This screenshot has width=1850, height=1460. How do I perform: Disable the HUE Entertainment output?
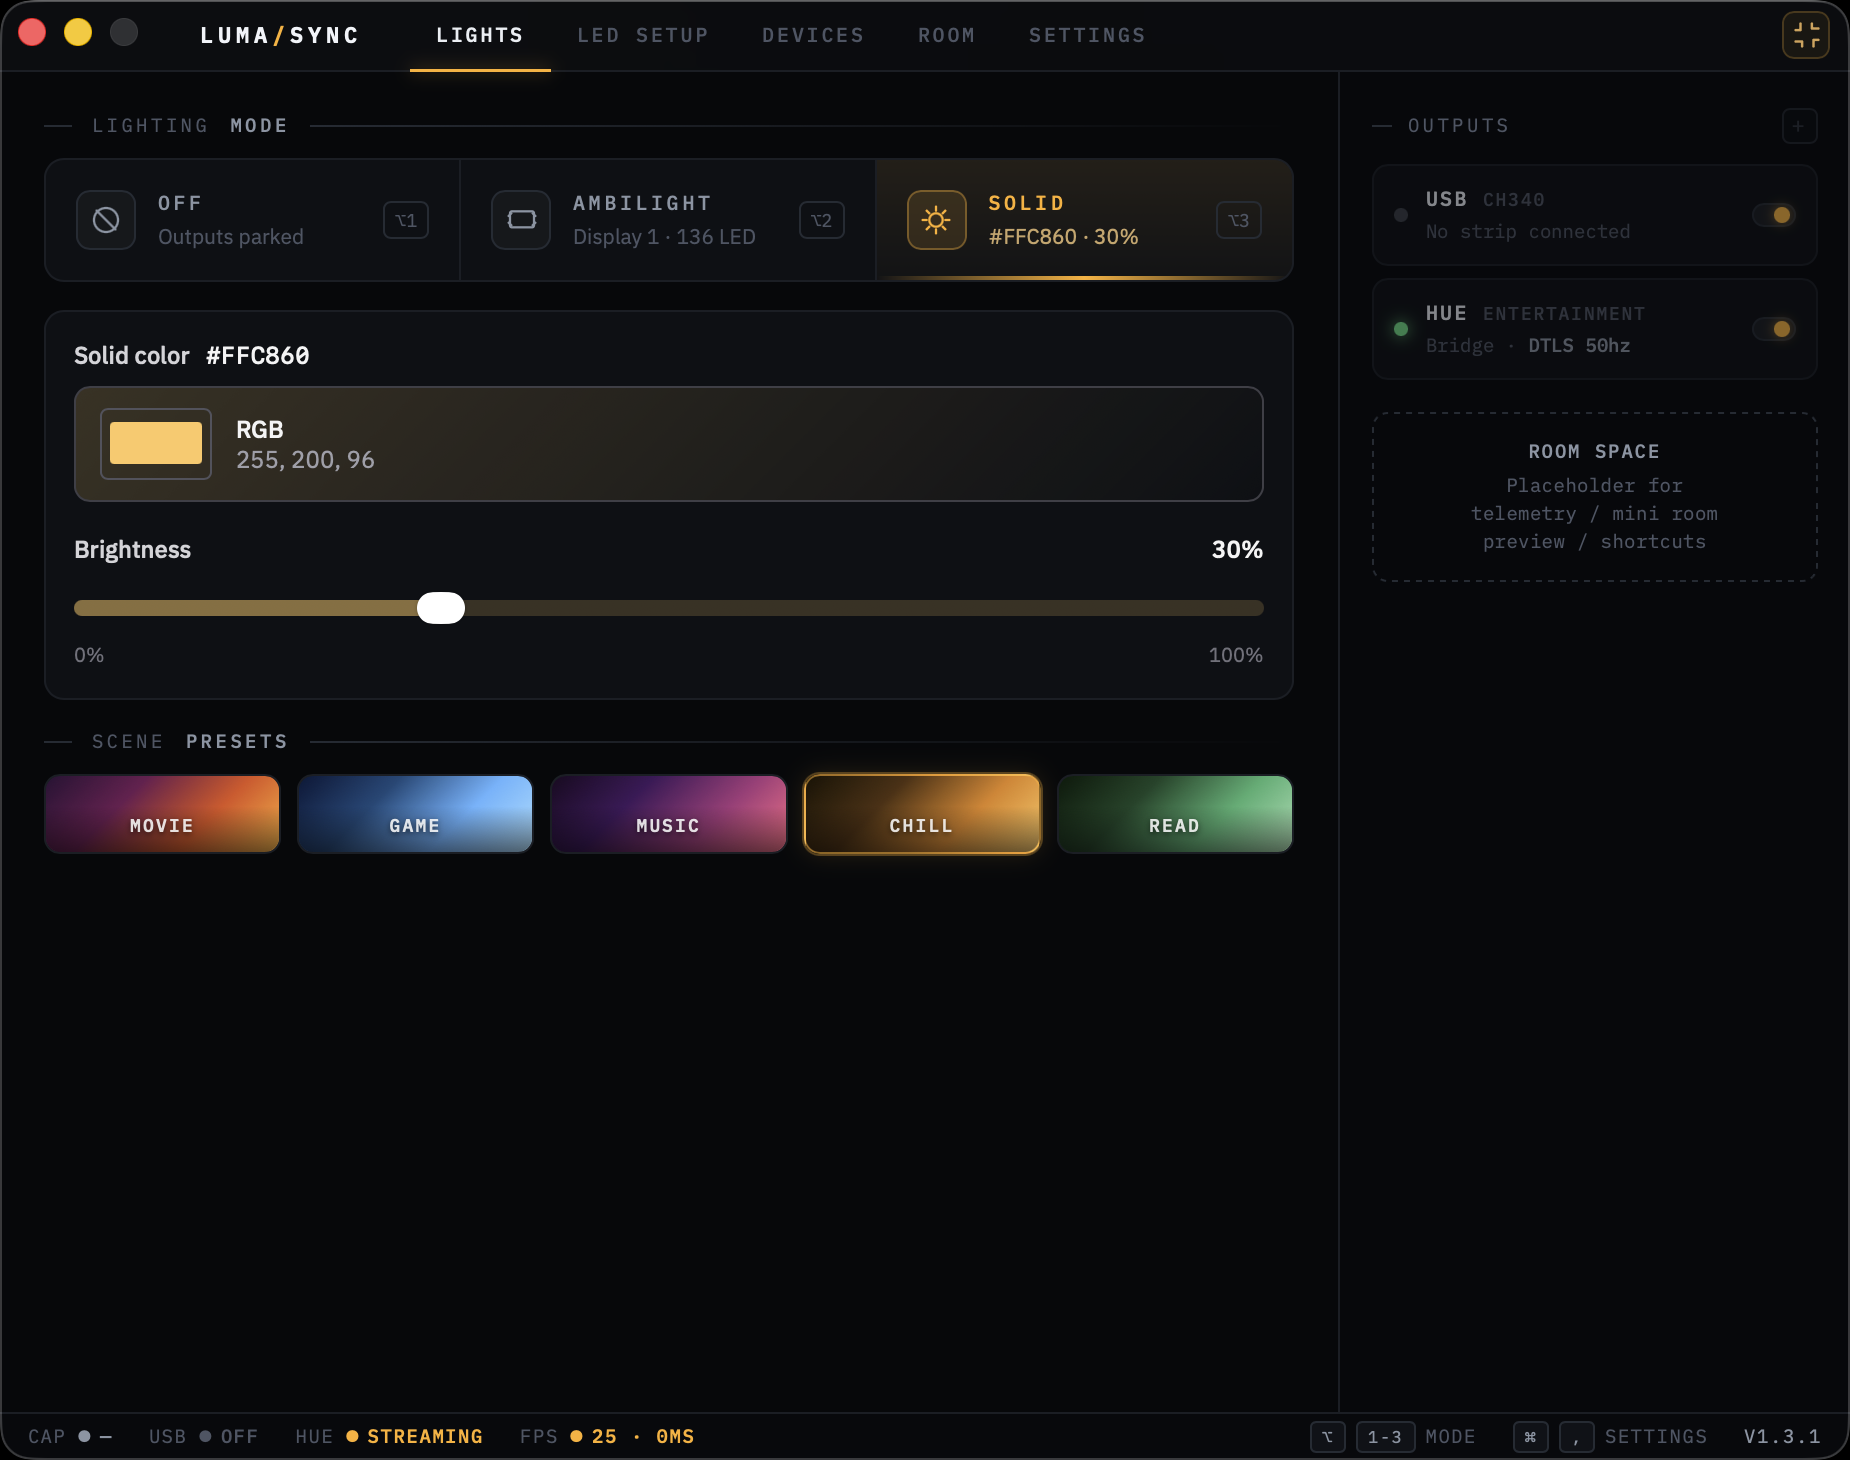coord(1776,329)
